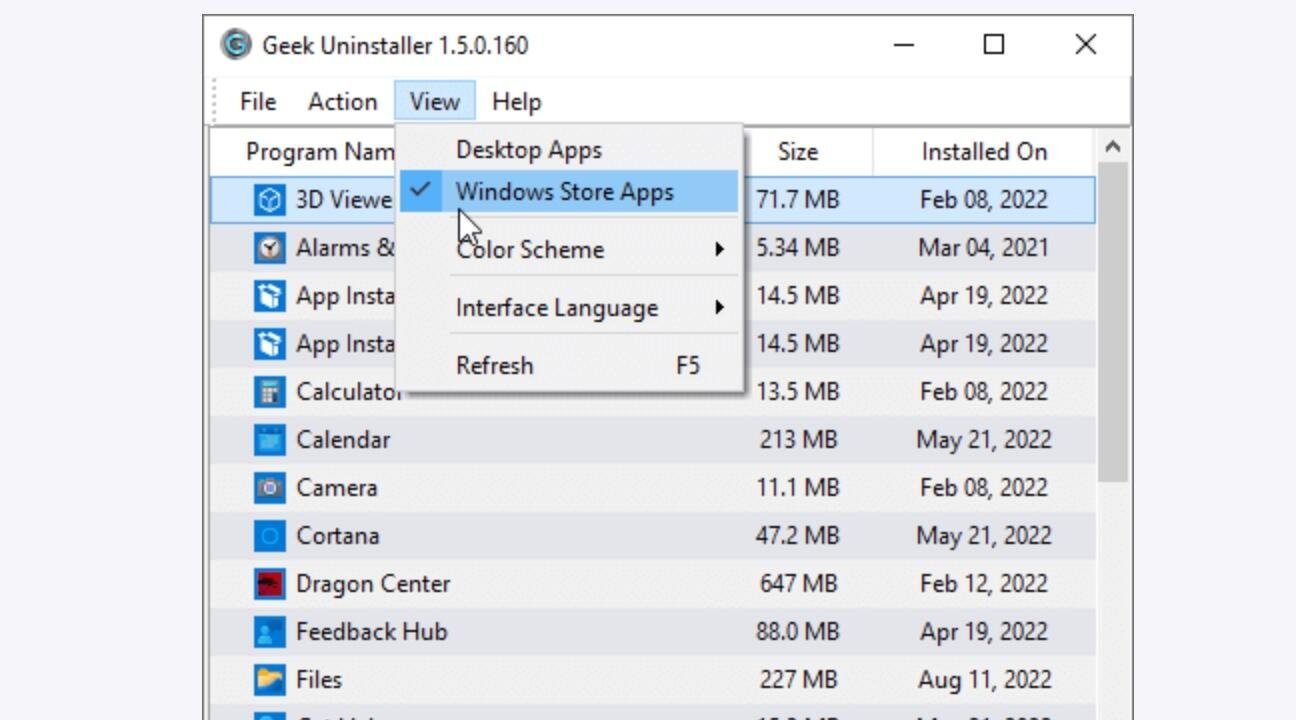Click the 3D Viewer app icon
This screenshot has width=1296, height=720.
pyautogui.click(x=269, y=200)
